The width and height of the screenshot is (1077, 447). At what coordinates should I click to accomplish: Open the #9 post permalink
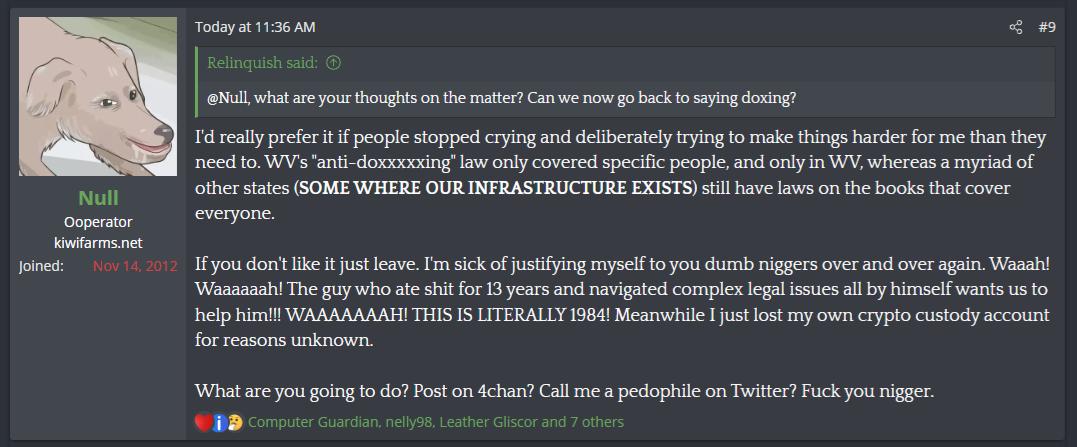[1046, 27]
